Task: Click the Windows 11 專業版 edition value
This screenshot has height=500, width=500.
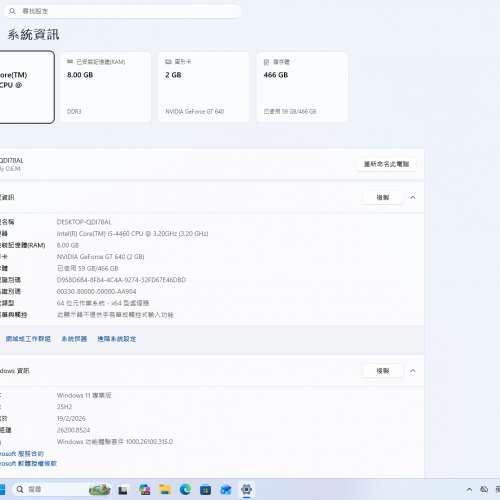Action: (x=84, y=395)
